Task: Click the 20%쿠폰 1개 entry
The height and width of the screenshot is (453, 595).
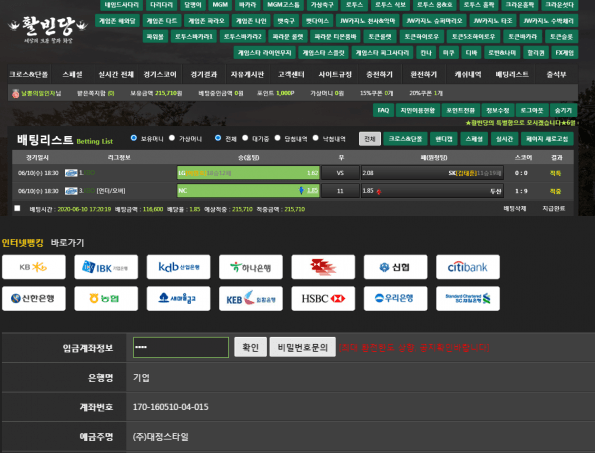Action: click(x=426, y=93)
